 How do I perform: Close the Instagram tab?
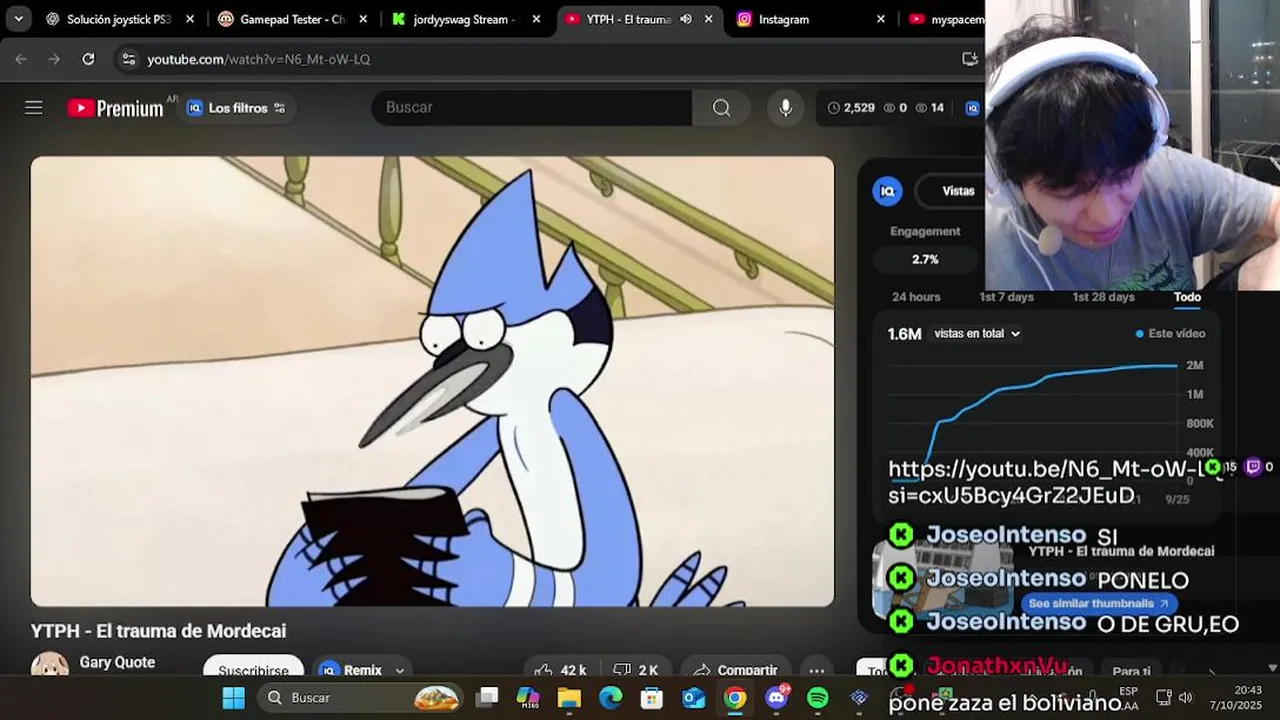(x=881, y=19)
